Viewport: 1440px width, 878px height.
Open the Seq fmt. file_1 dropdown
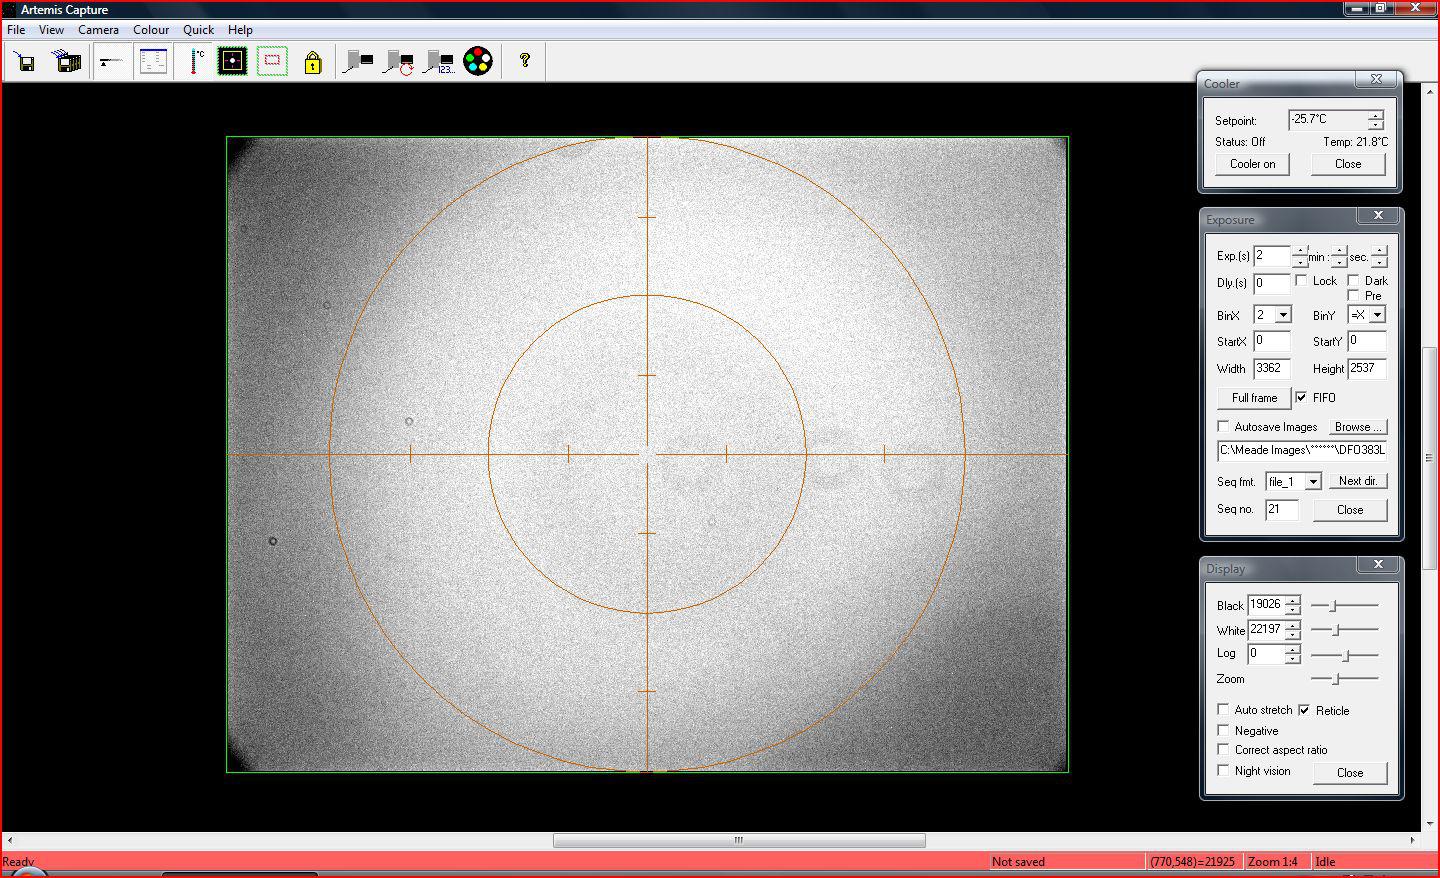1313,481
